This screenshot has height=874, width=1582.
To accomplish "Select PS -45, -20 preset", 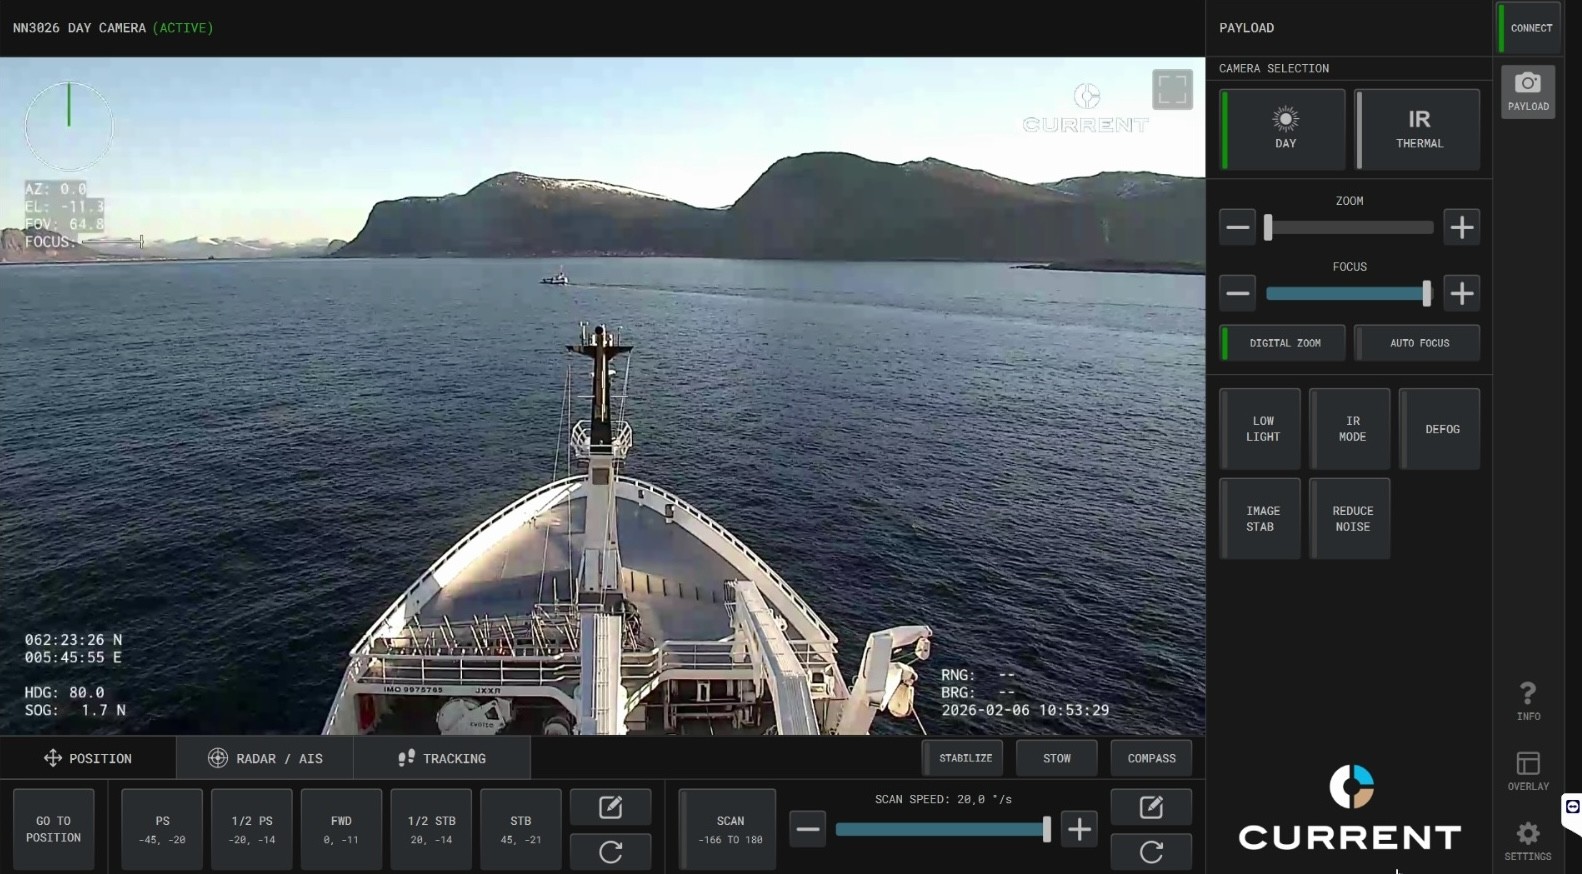I will (x=162, y=829).
